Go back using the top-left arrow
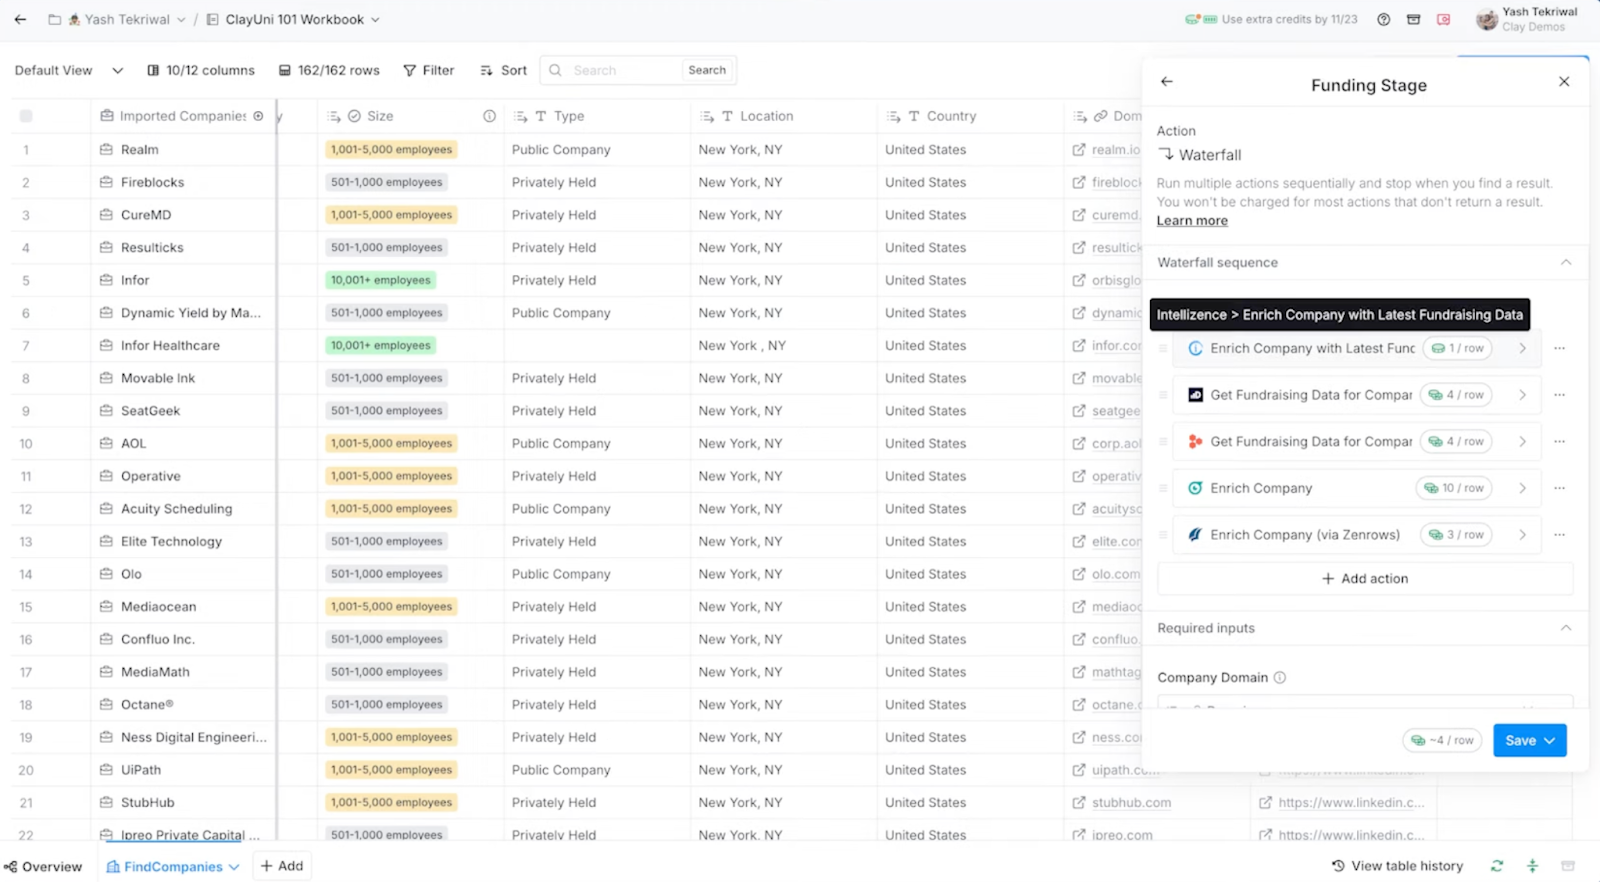The height and width of the screenshot is (882, 1600). (x=20, y=19)
